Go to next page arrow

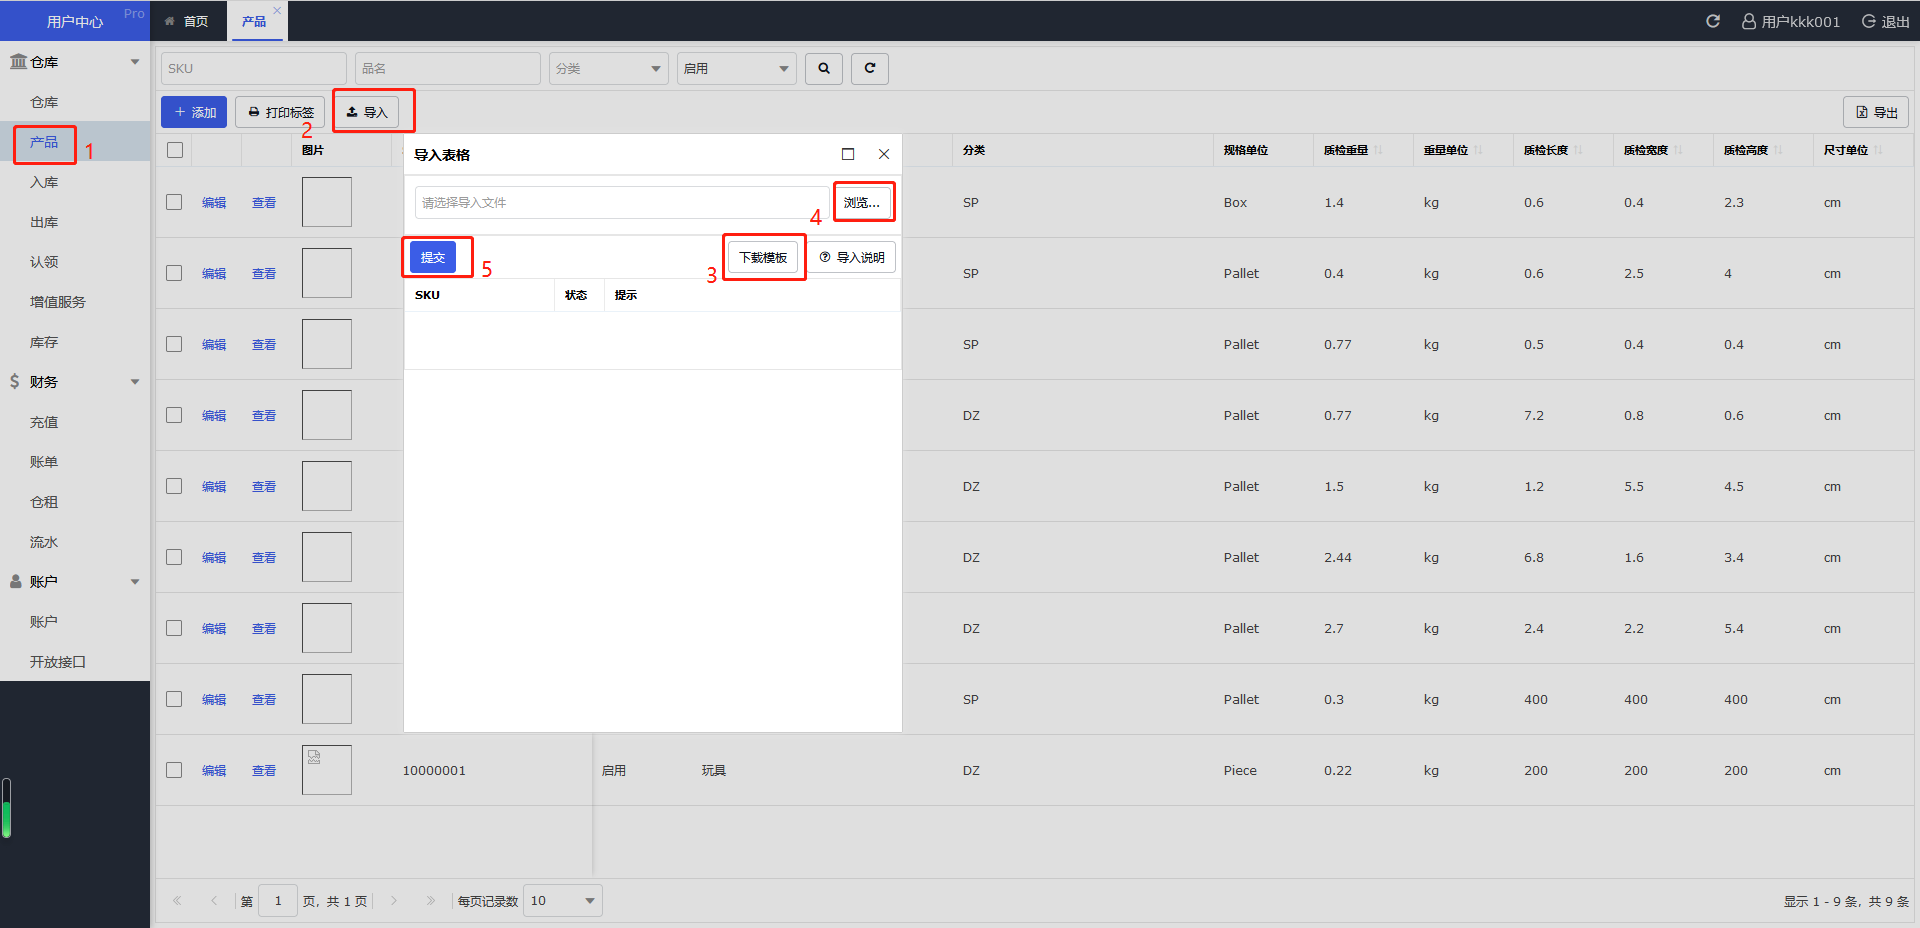pos(394,901)
